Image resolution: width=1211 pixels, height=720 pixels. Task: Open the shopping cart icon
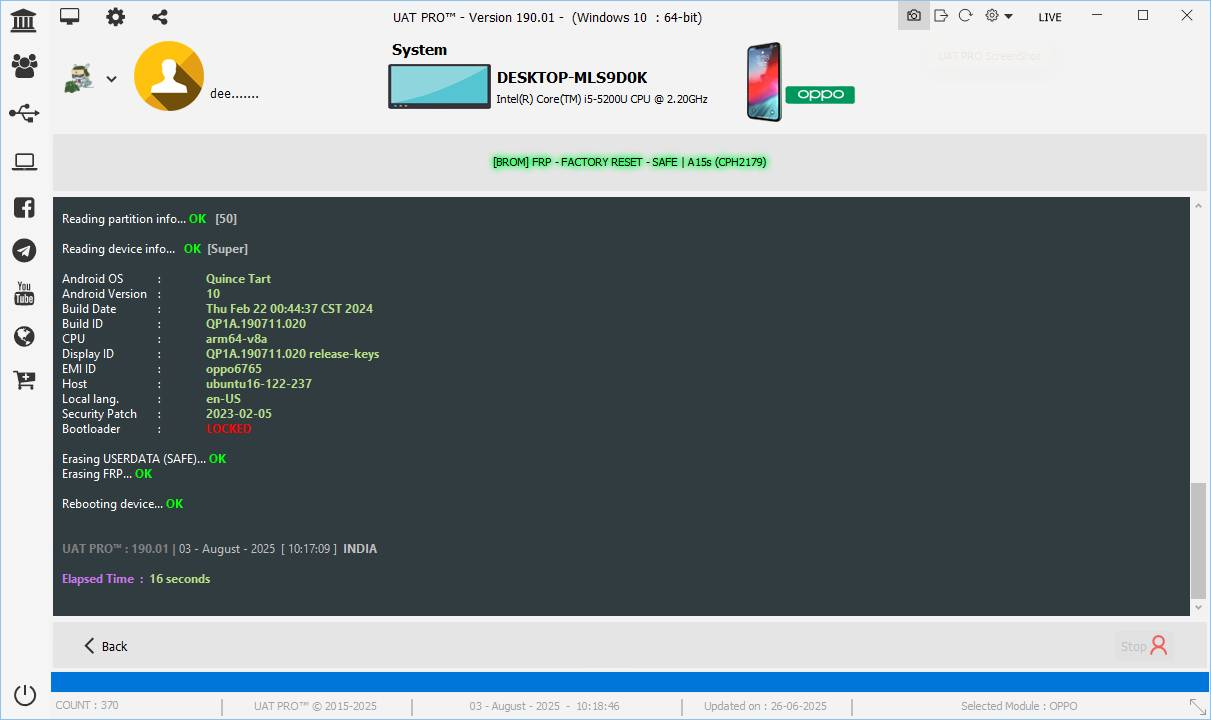point(24,380)
